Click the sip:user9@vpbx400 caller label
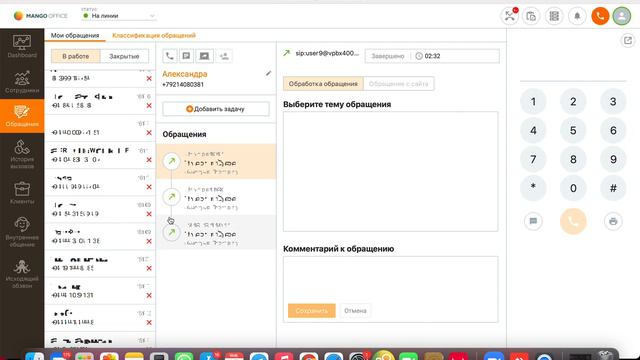Image resolution: width=640 pixels, height=360 pixels. [327, 53]
